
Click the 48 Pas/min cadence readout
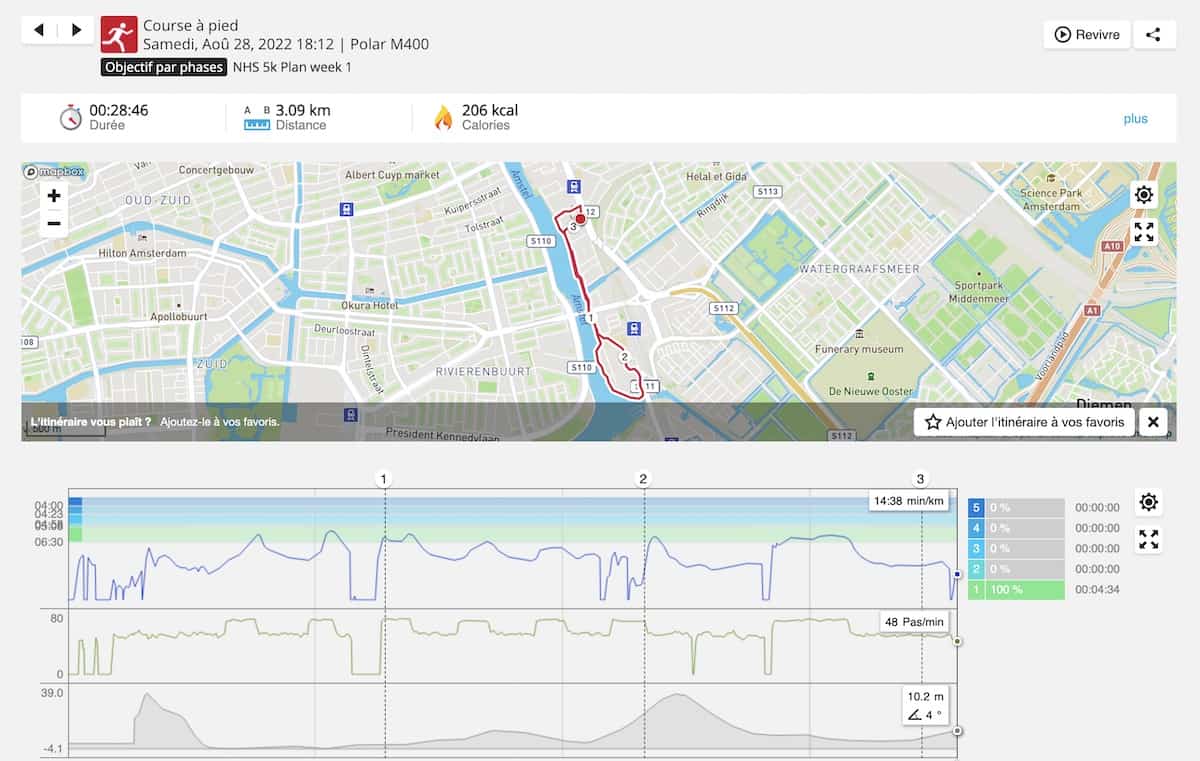(914, 622)
